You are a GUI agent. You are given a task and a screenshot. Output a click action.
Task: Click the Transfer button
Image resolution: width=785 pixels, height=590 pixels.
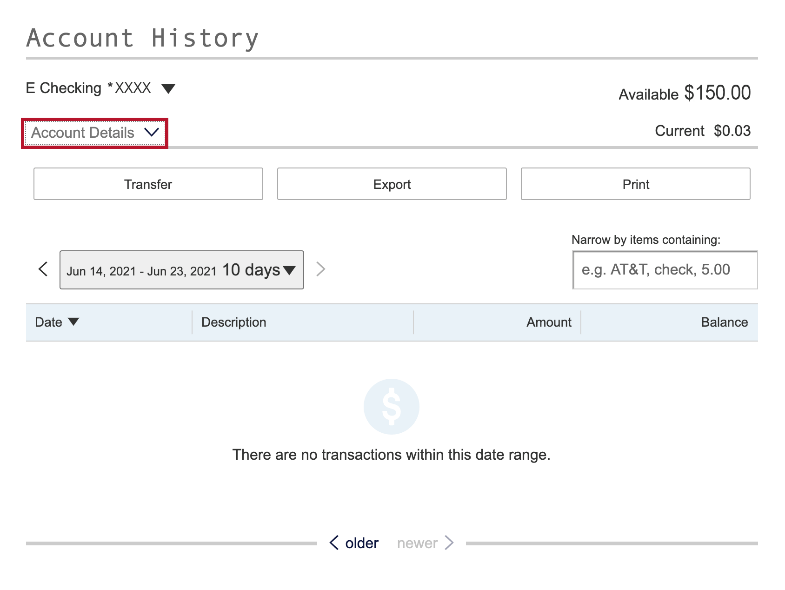coord(148,184)
